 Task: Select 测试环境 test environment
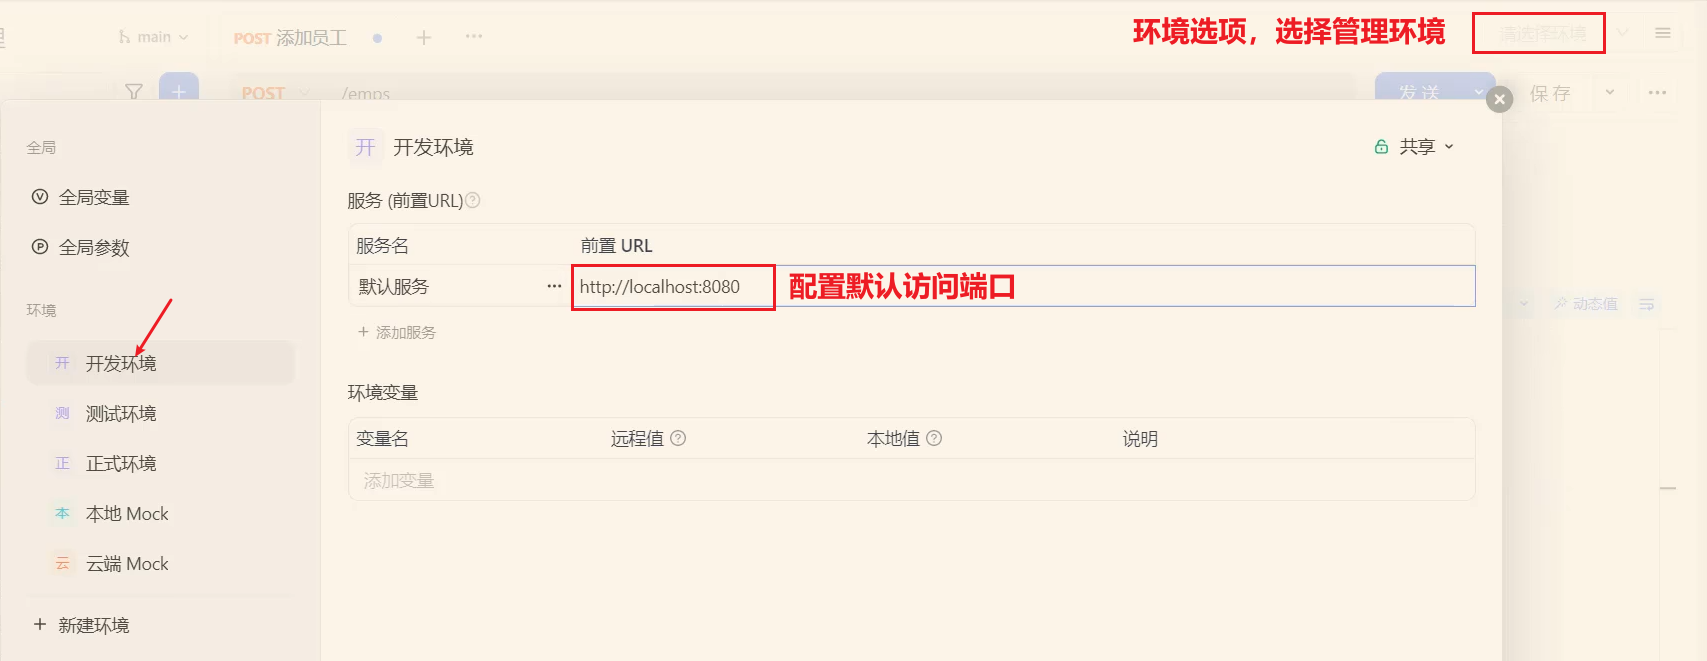(121, 413)
